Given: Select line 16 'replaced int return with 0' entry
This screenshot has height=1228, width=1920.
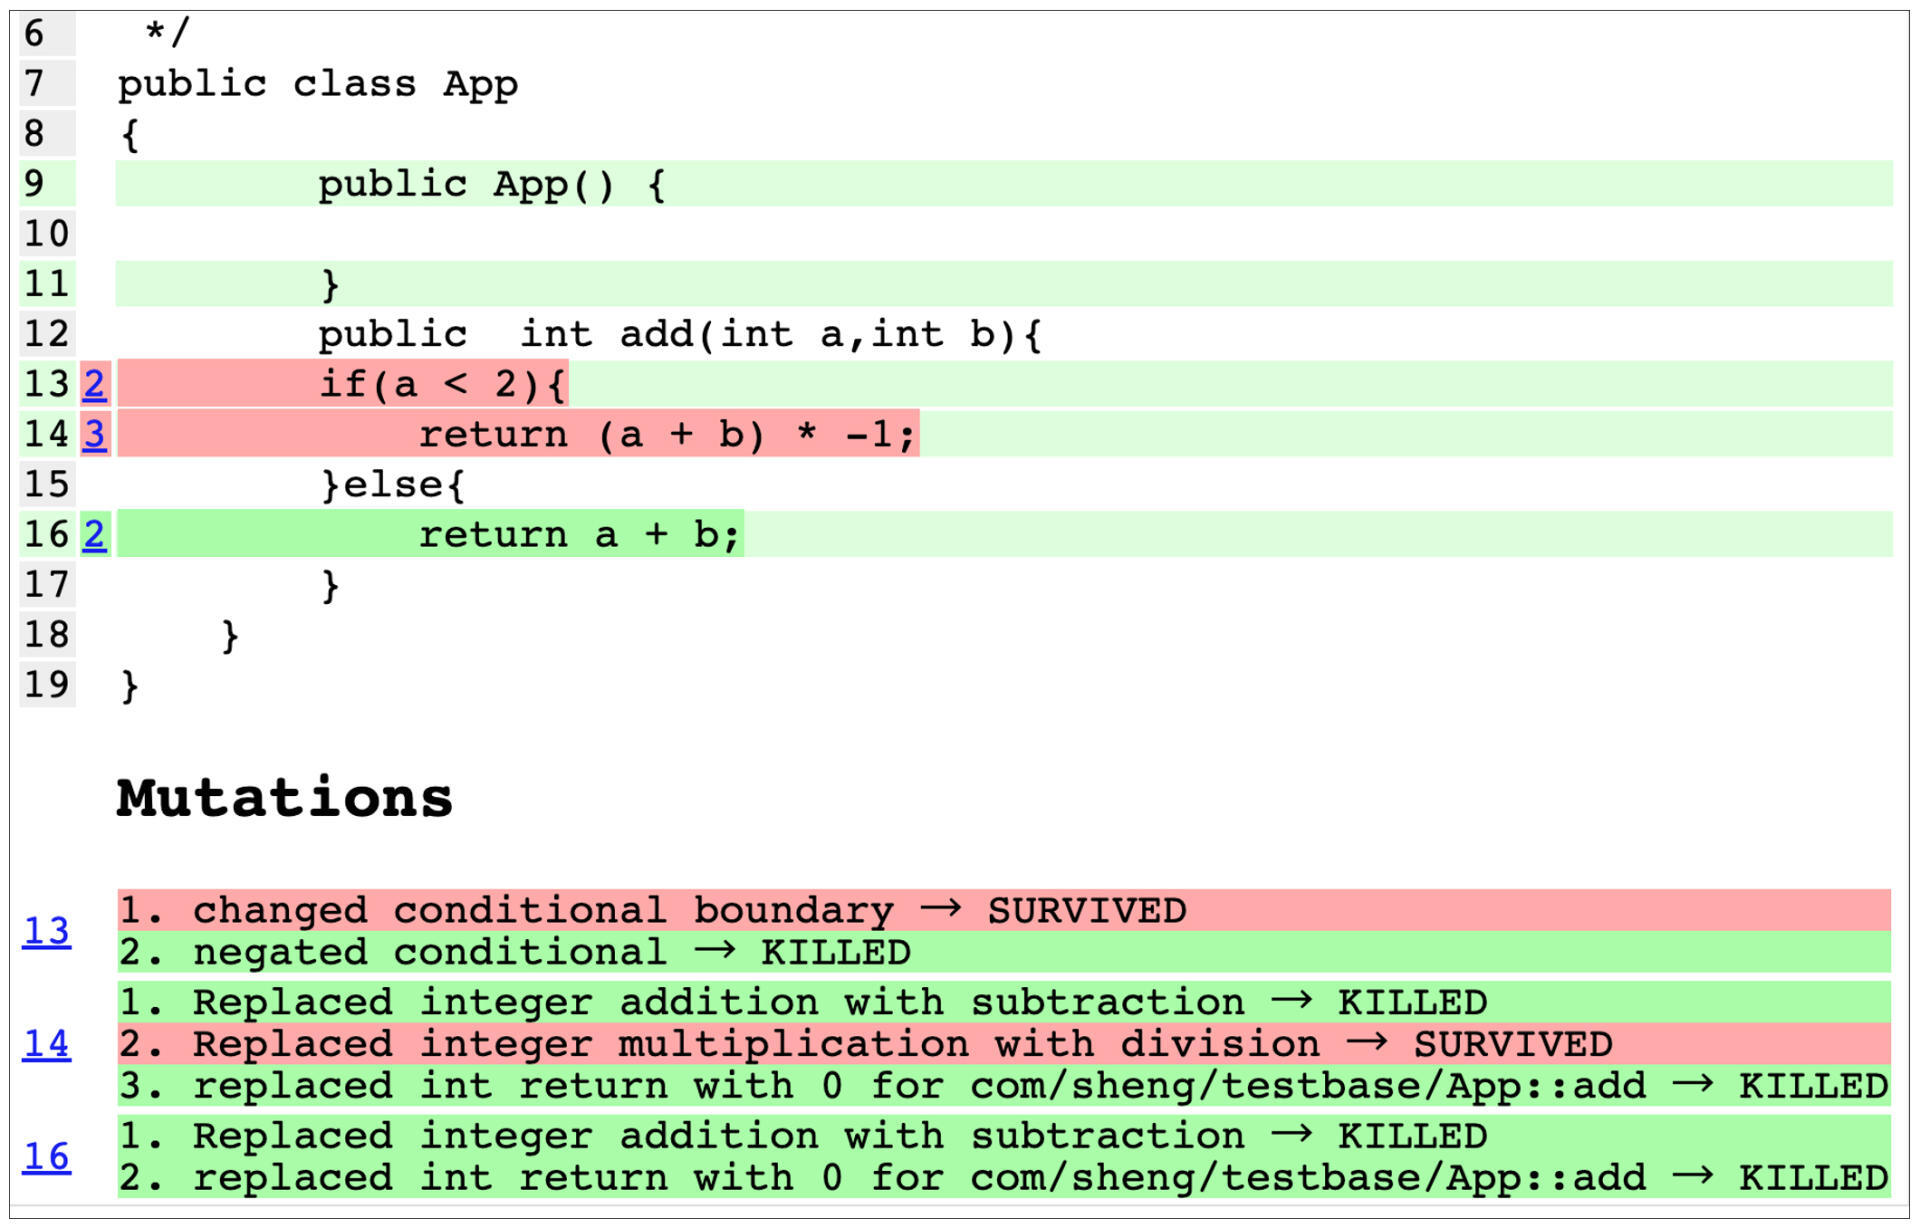Looking at the screenshot, I should tap(1003, 1178).
